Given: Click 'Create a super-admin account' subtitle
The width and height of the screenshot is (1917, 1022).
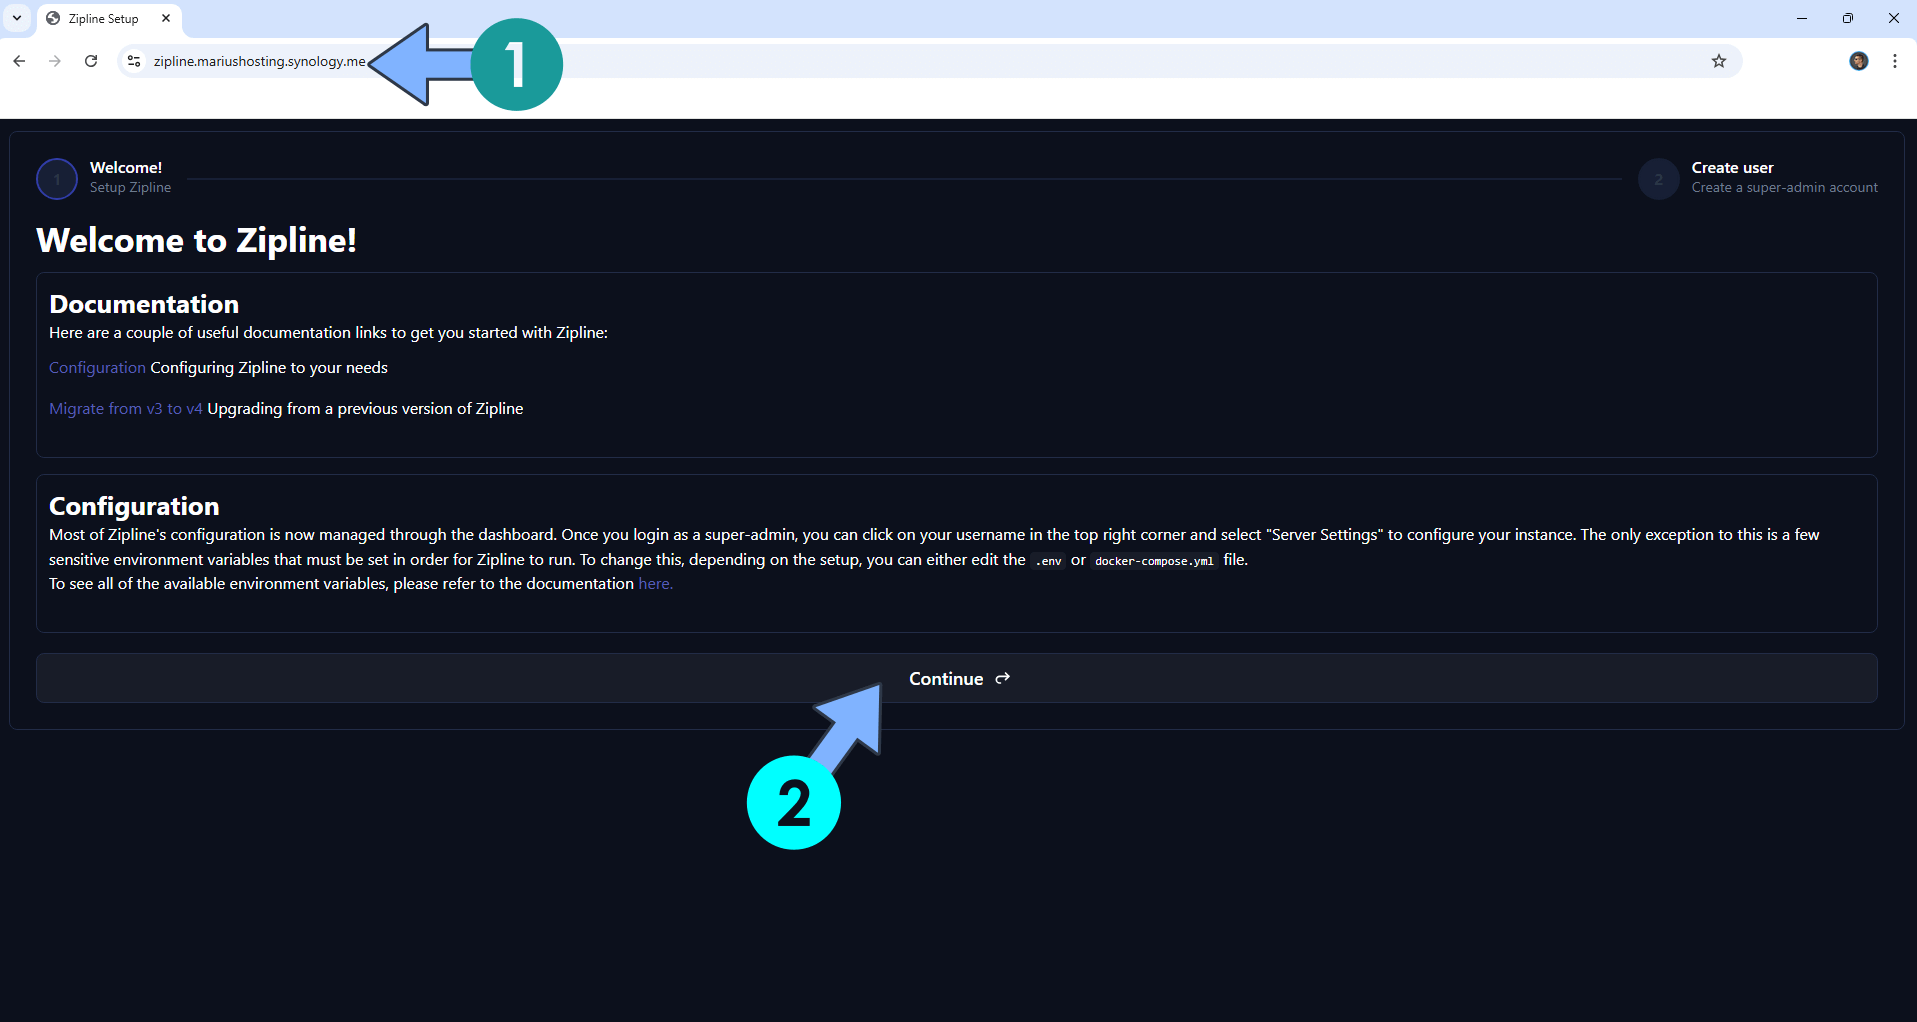Looking at the screenshot, I should click(x=1784, y=188).
